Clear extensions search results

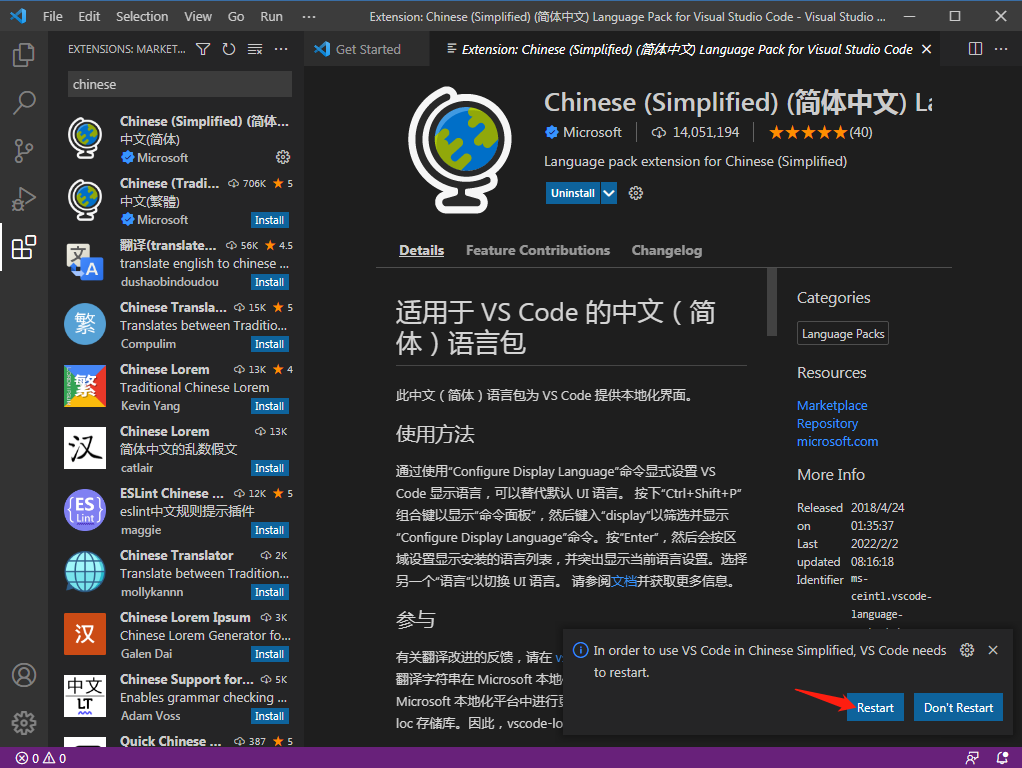255,49
